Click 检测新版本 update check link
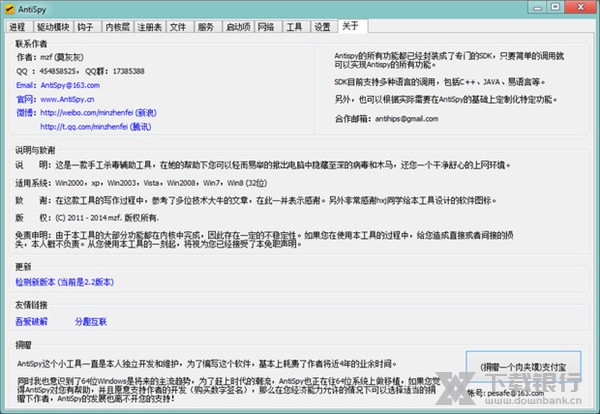 pos(64,282)
